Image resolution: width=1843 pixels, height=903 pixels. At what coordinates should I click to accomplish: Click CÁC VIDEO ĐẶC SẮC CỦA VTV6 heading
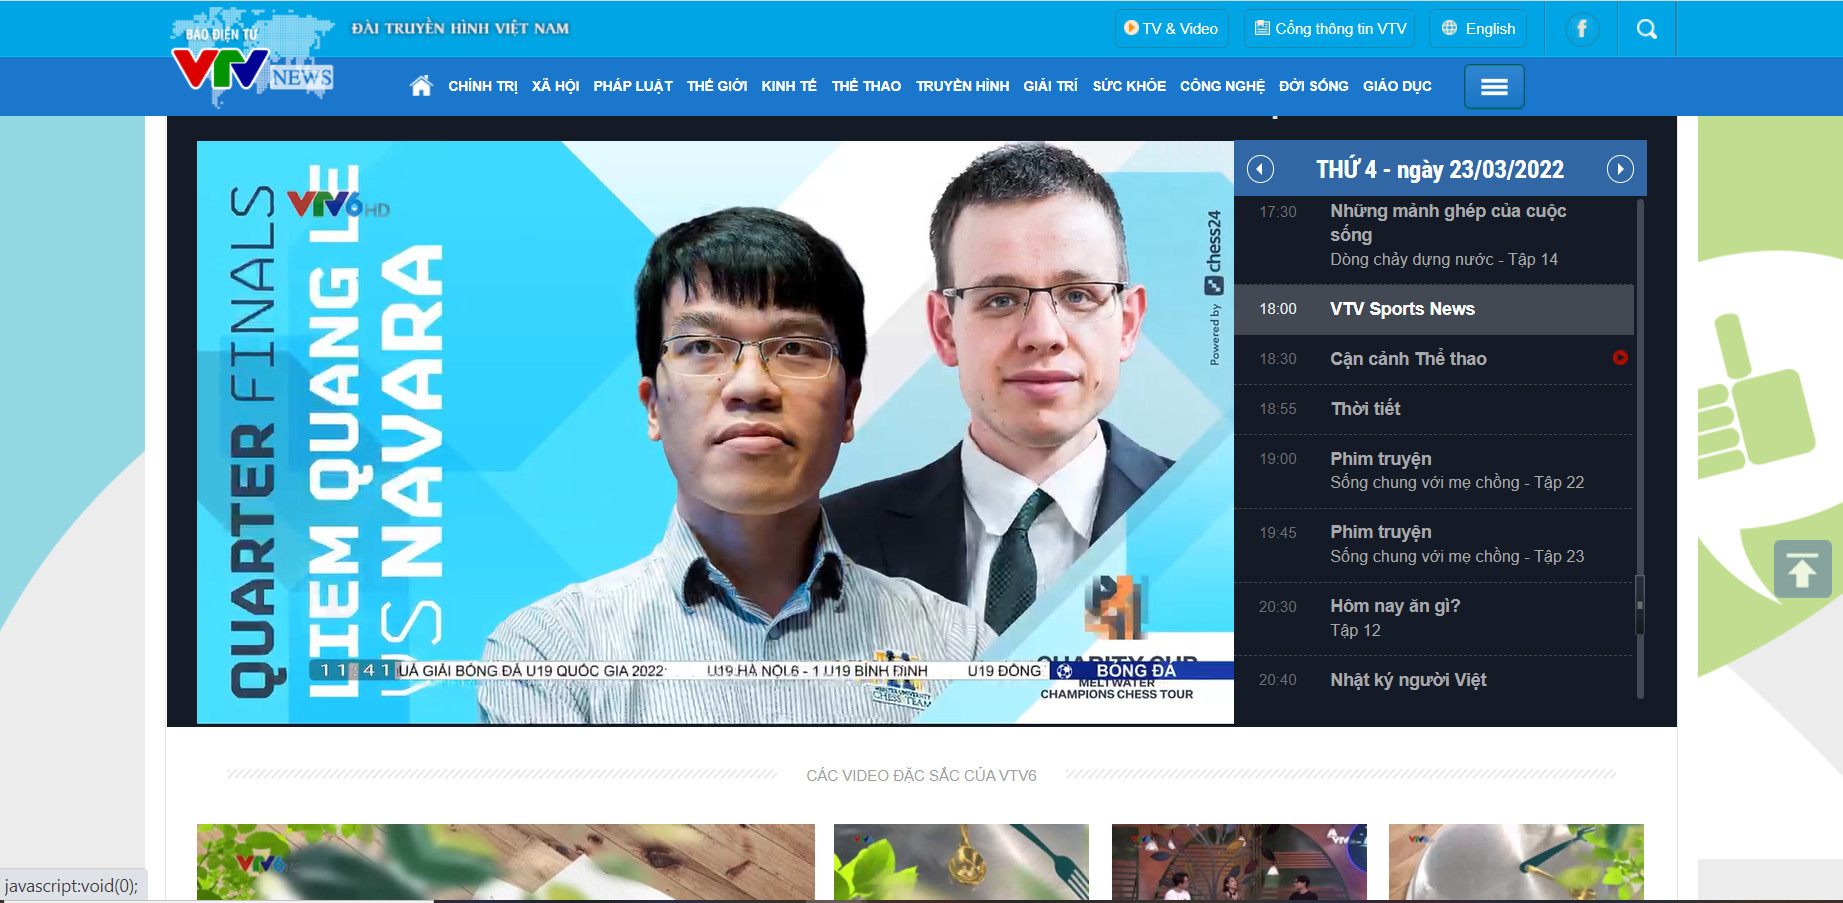[x=921, y=775]
